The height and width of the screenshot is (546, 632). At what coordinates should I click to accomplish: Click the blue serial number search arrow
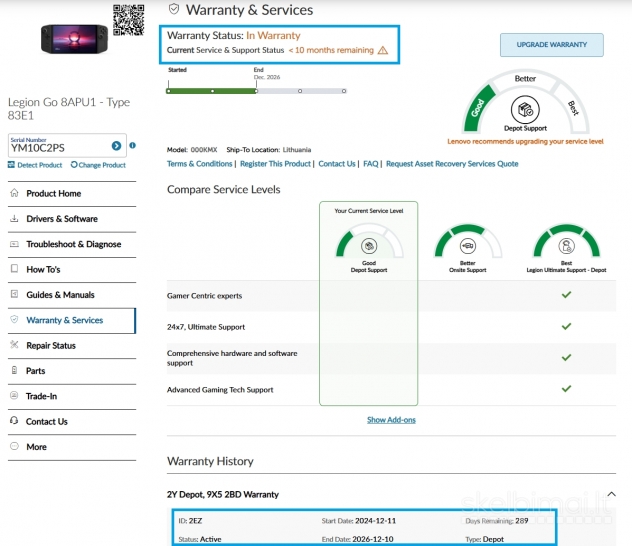(116, 146)
